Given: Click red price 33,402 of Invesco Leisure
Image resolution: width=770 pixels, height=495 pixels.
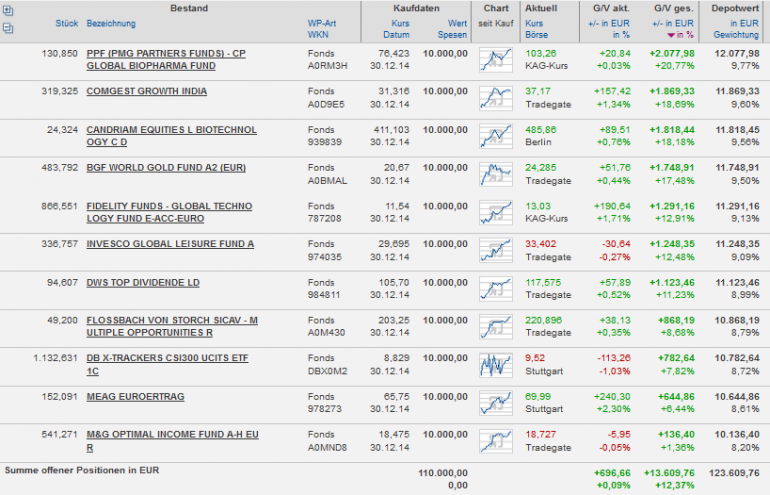Looking at the screenshot, I should pyautogui.click(x=541, y=244).
